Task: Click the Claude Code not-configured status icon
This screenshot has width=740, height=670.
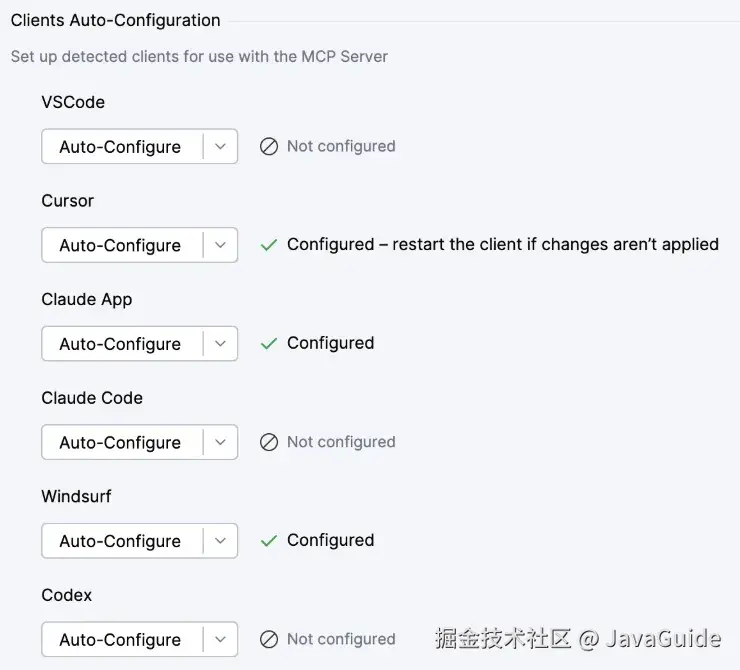Action: (x=268, y=442)
